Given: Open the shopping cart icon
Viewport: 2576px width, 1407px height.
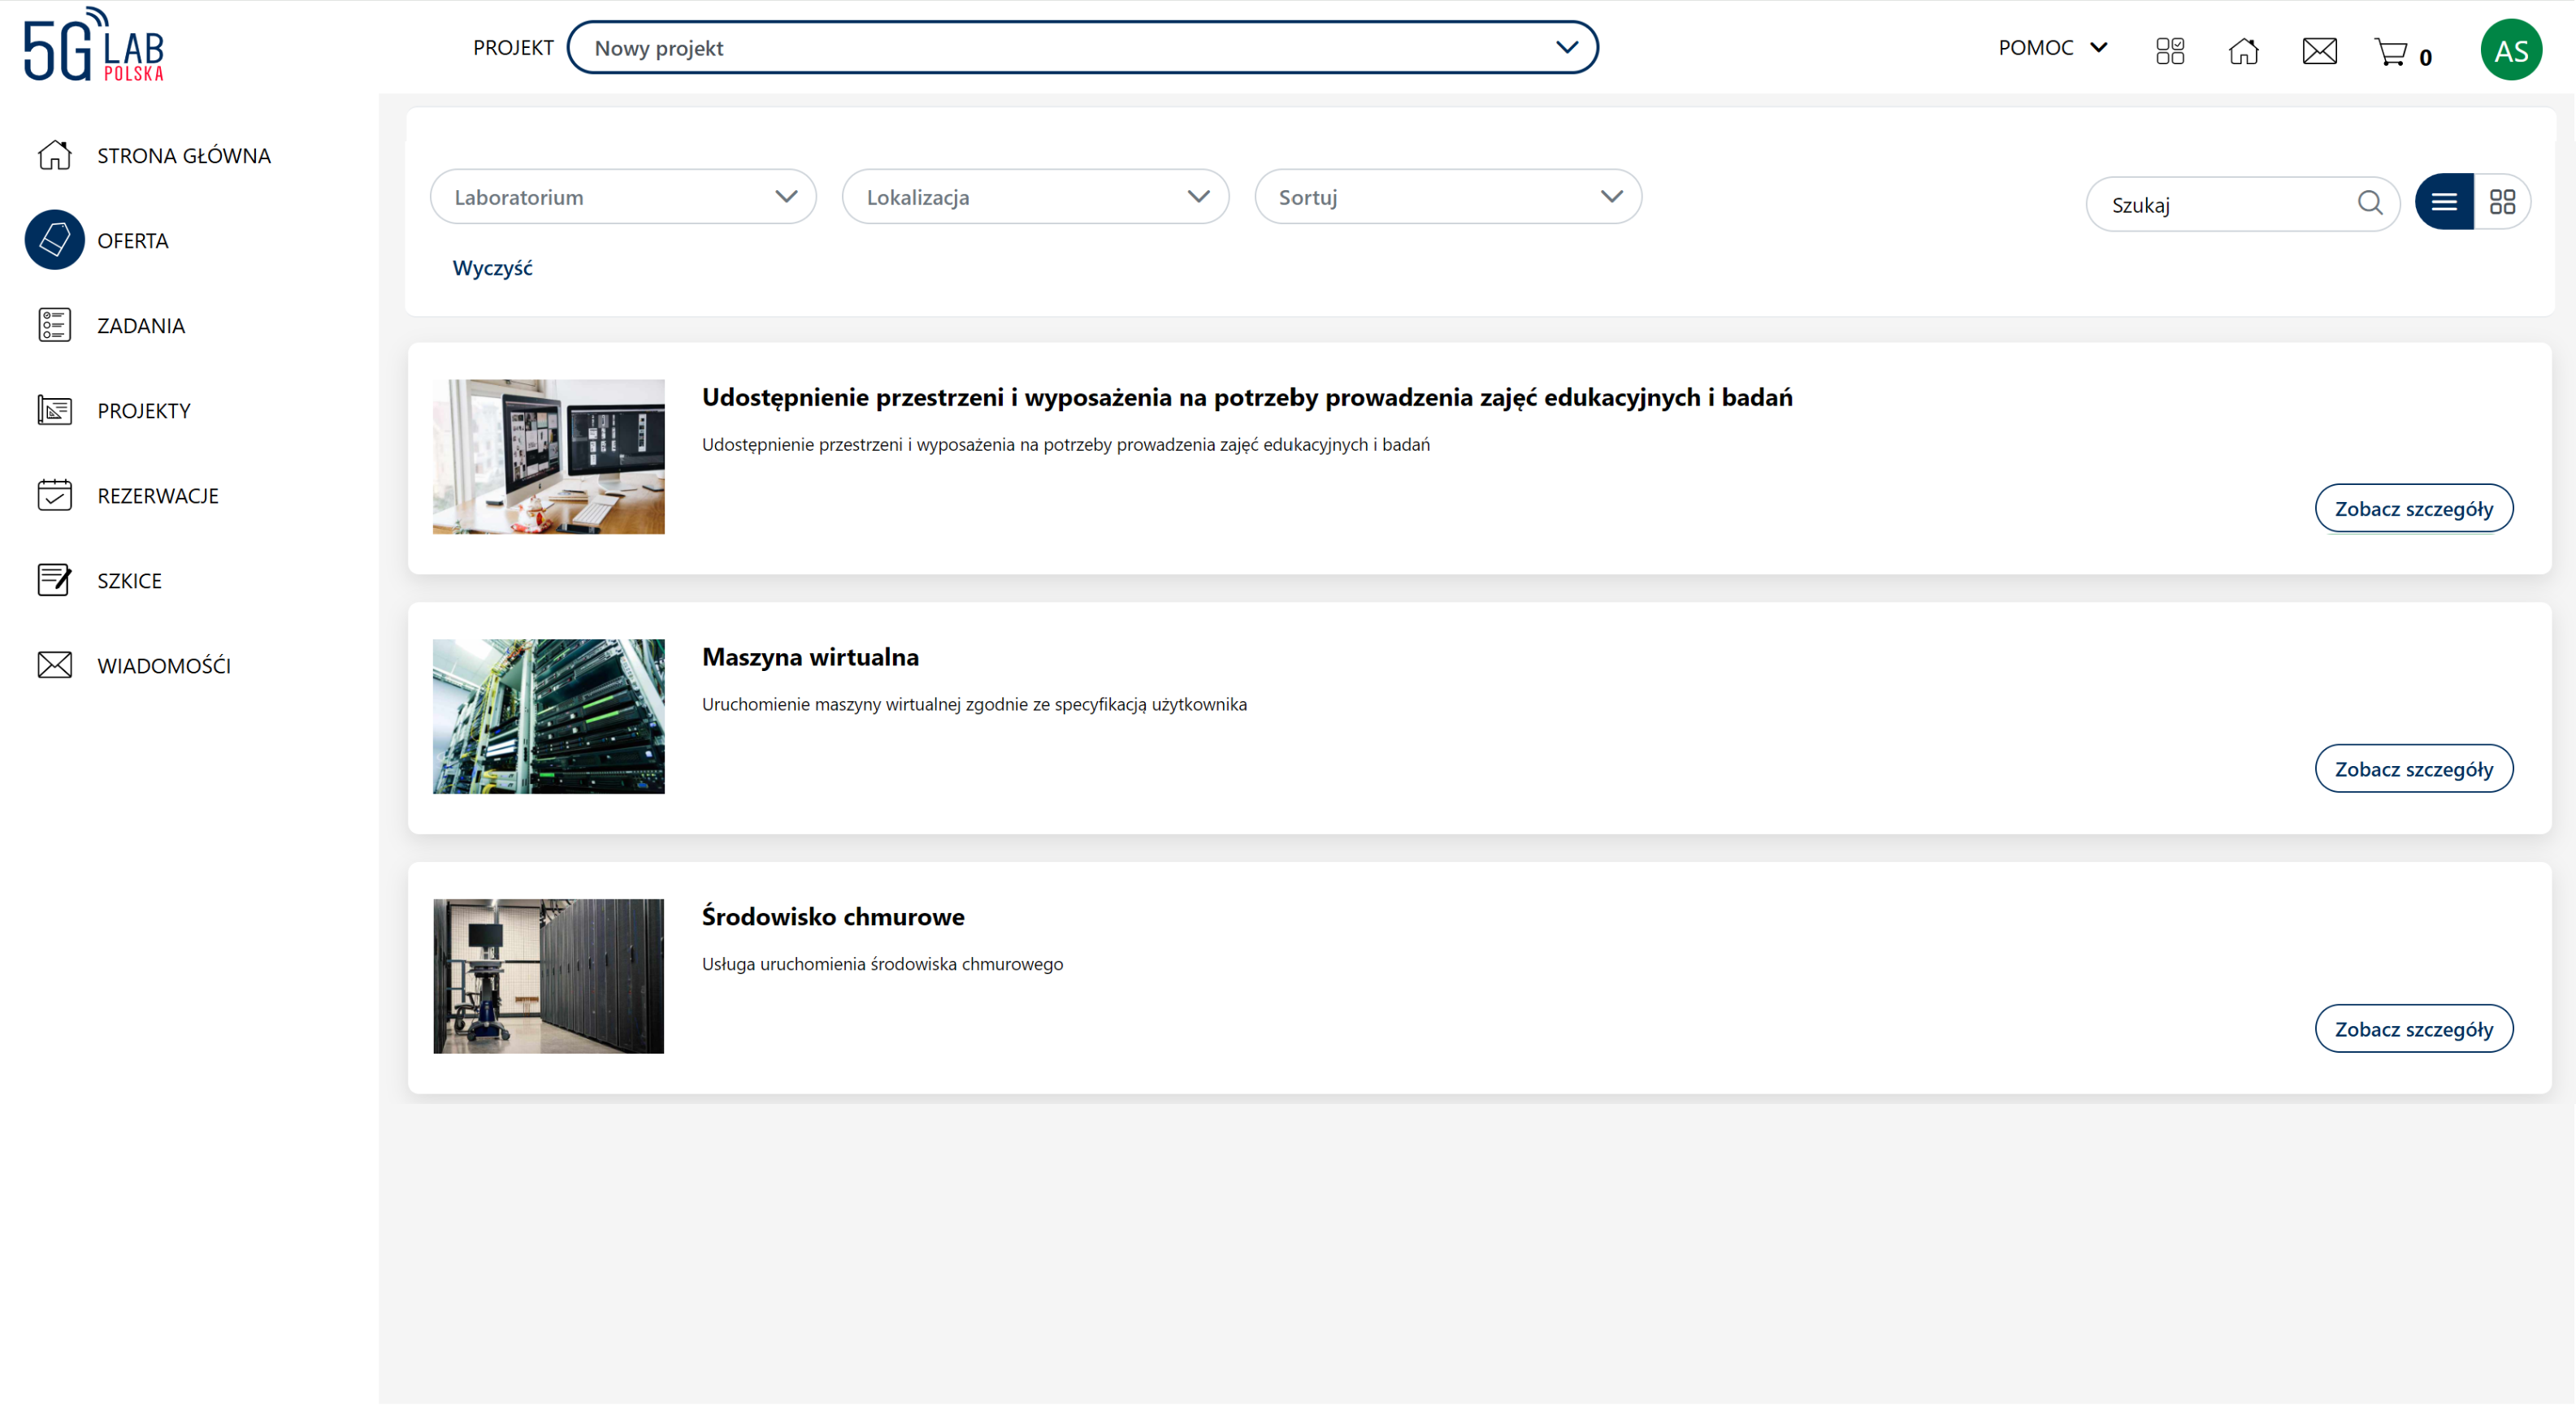Looking at the screenshot, I should (2391, 51).
